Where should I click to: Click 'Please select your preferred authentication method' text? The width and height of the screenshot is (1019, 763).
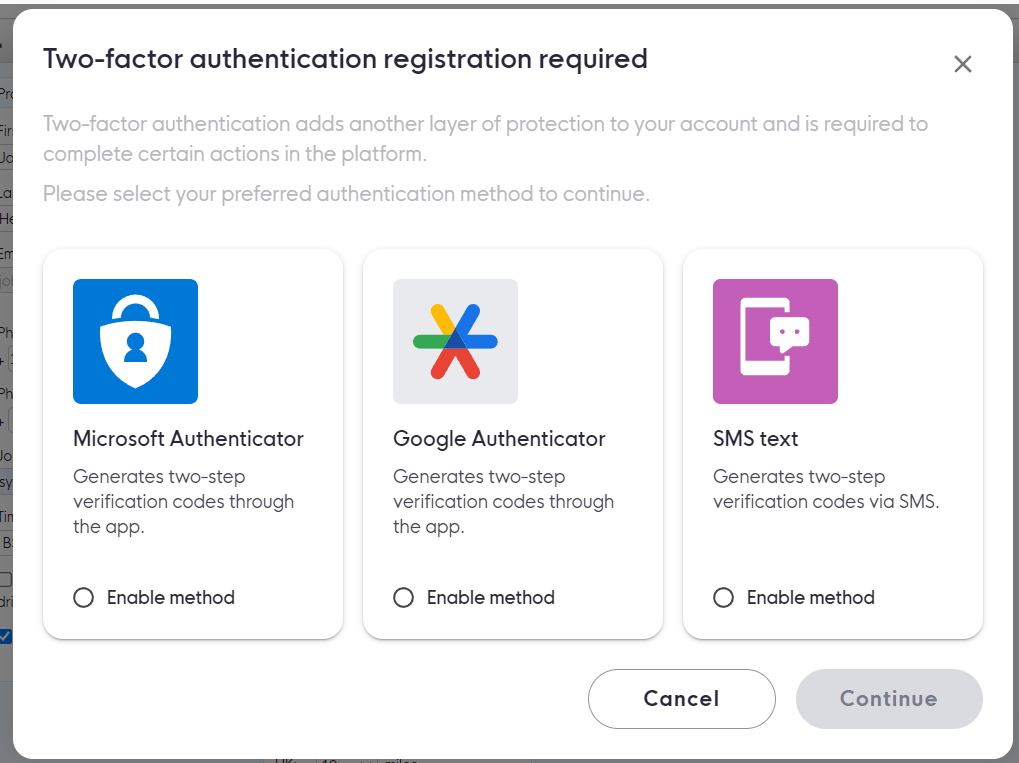coord(346,194)
